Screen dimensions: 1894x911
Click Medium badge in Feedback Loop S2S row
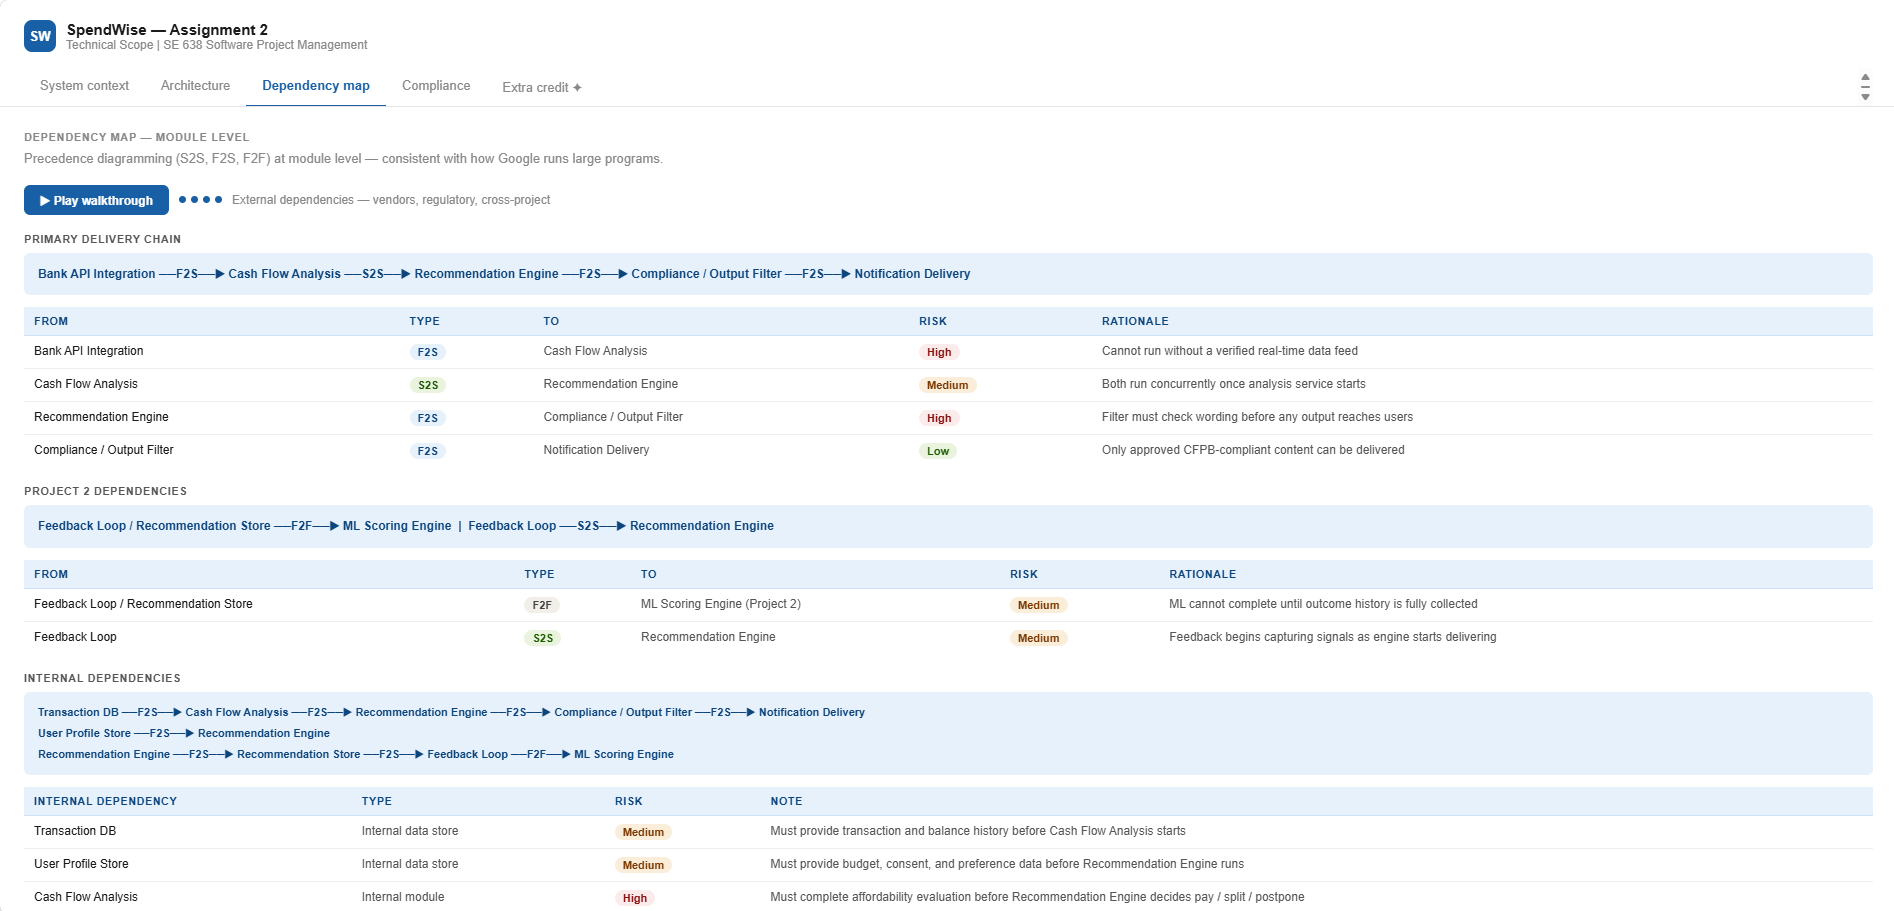pos(1038,638)
